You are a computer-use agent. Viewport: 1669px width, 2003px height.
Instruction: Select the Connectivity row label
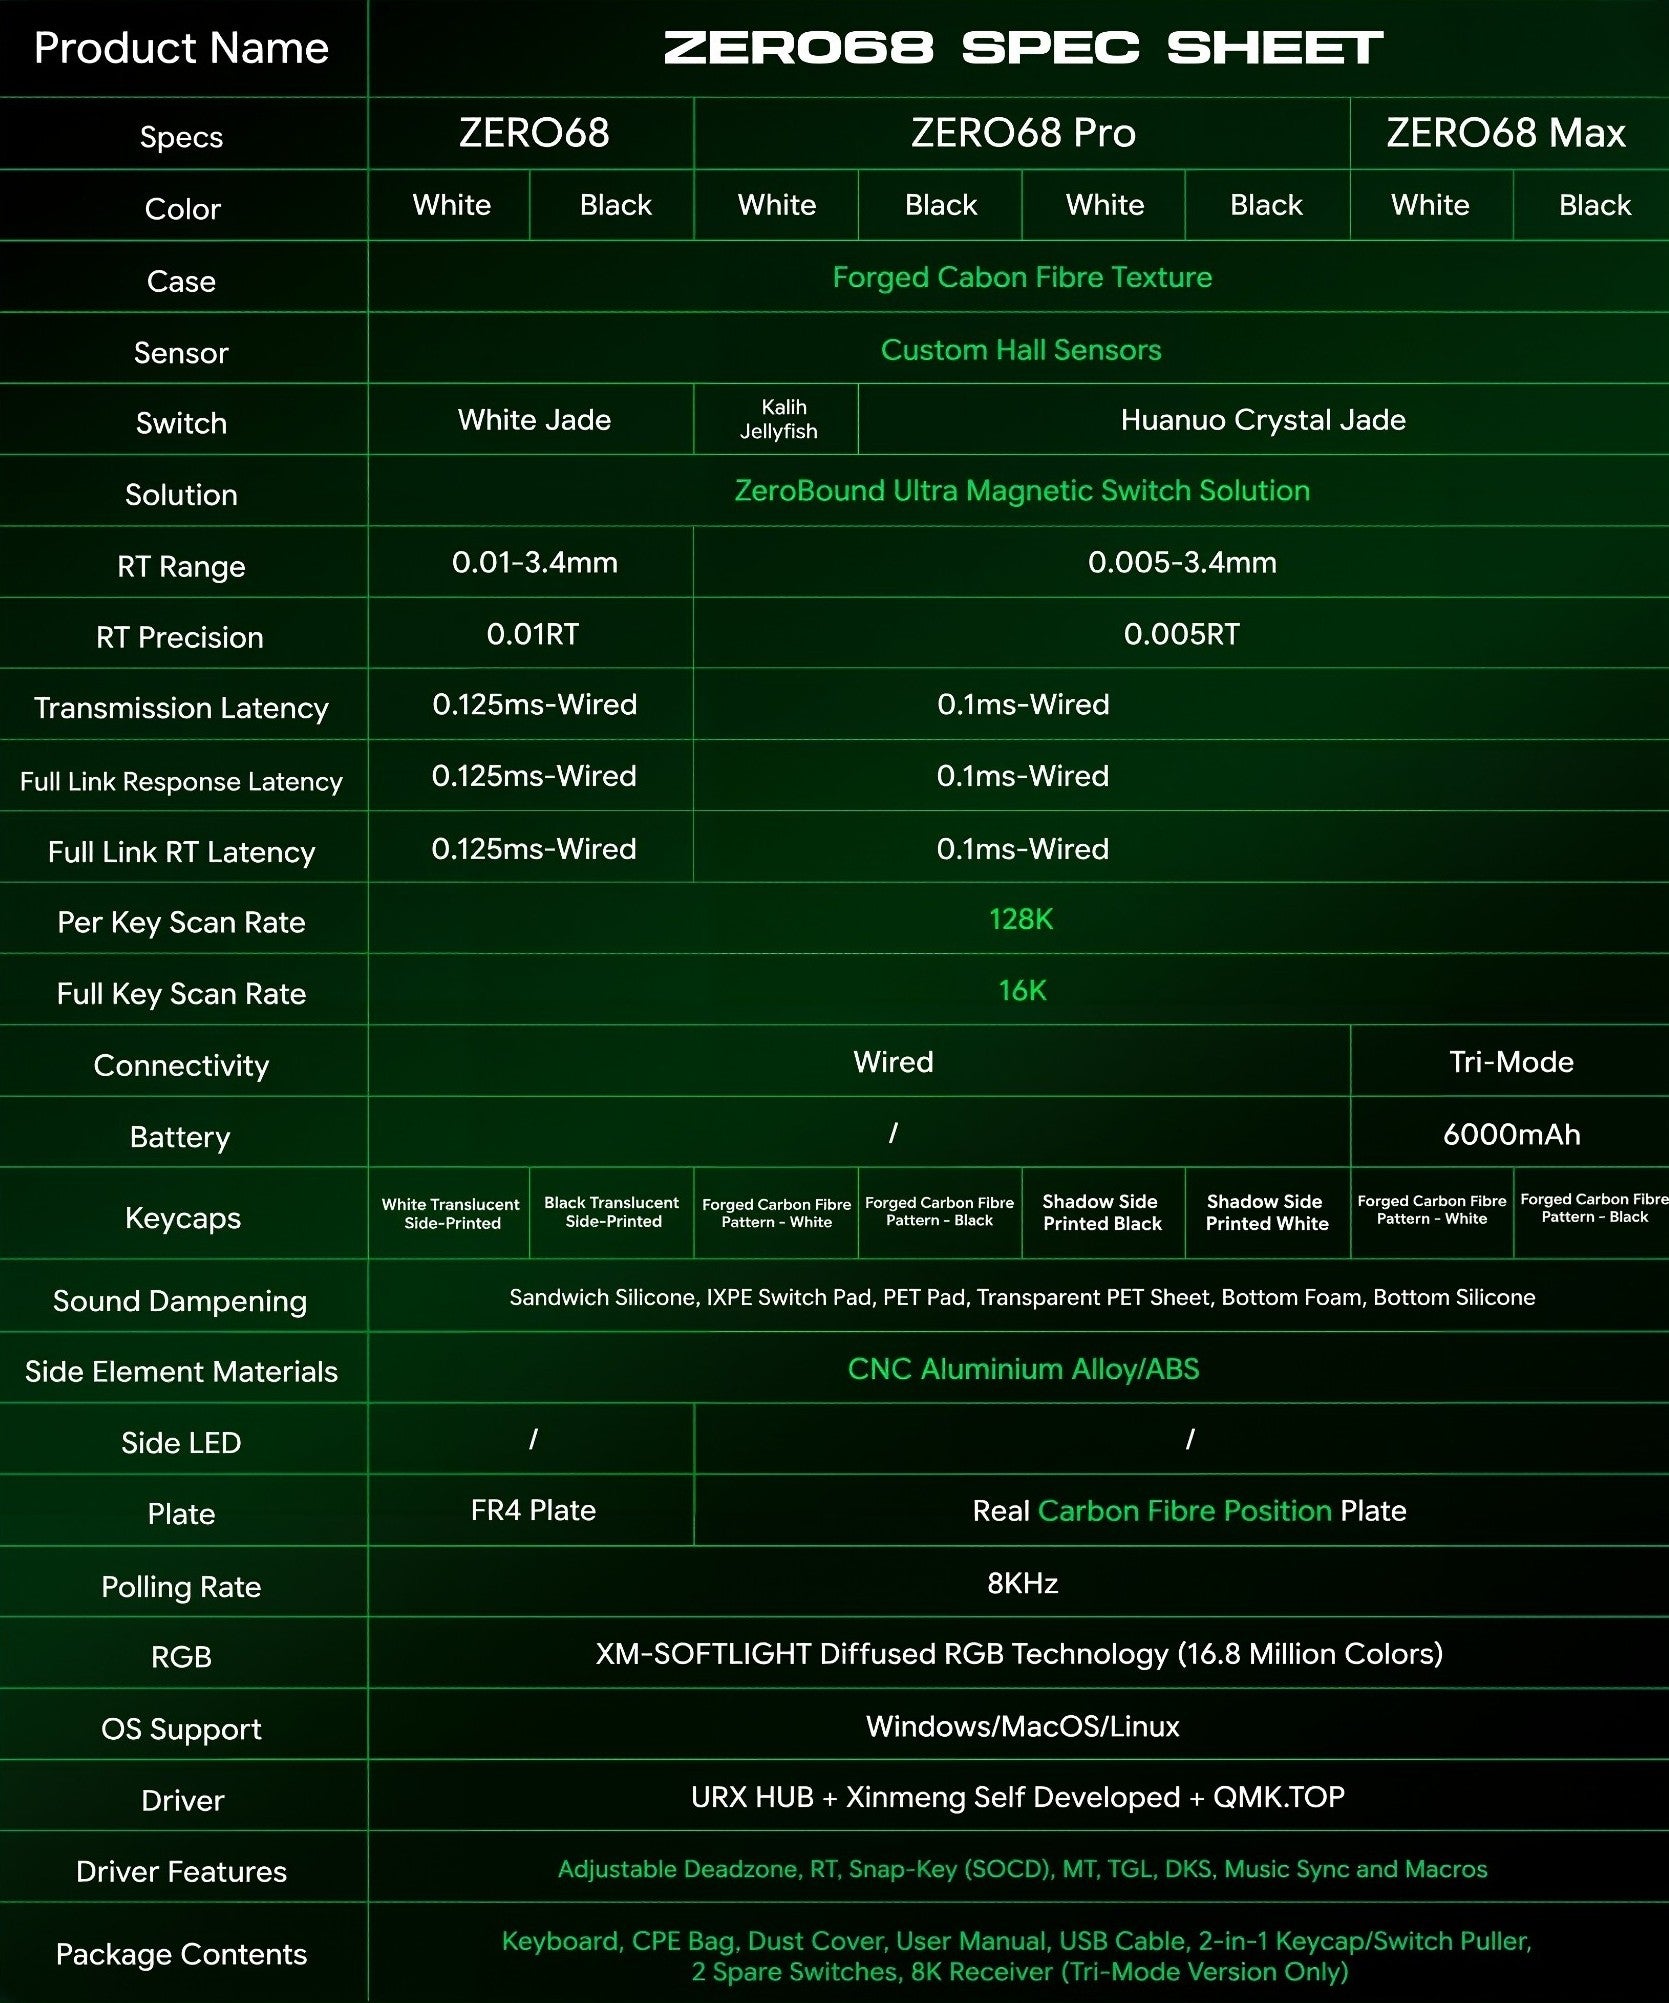(181, 1066)
